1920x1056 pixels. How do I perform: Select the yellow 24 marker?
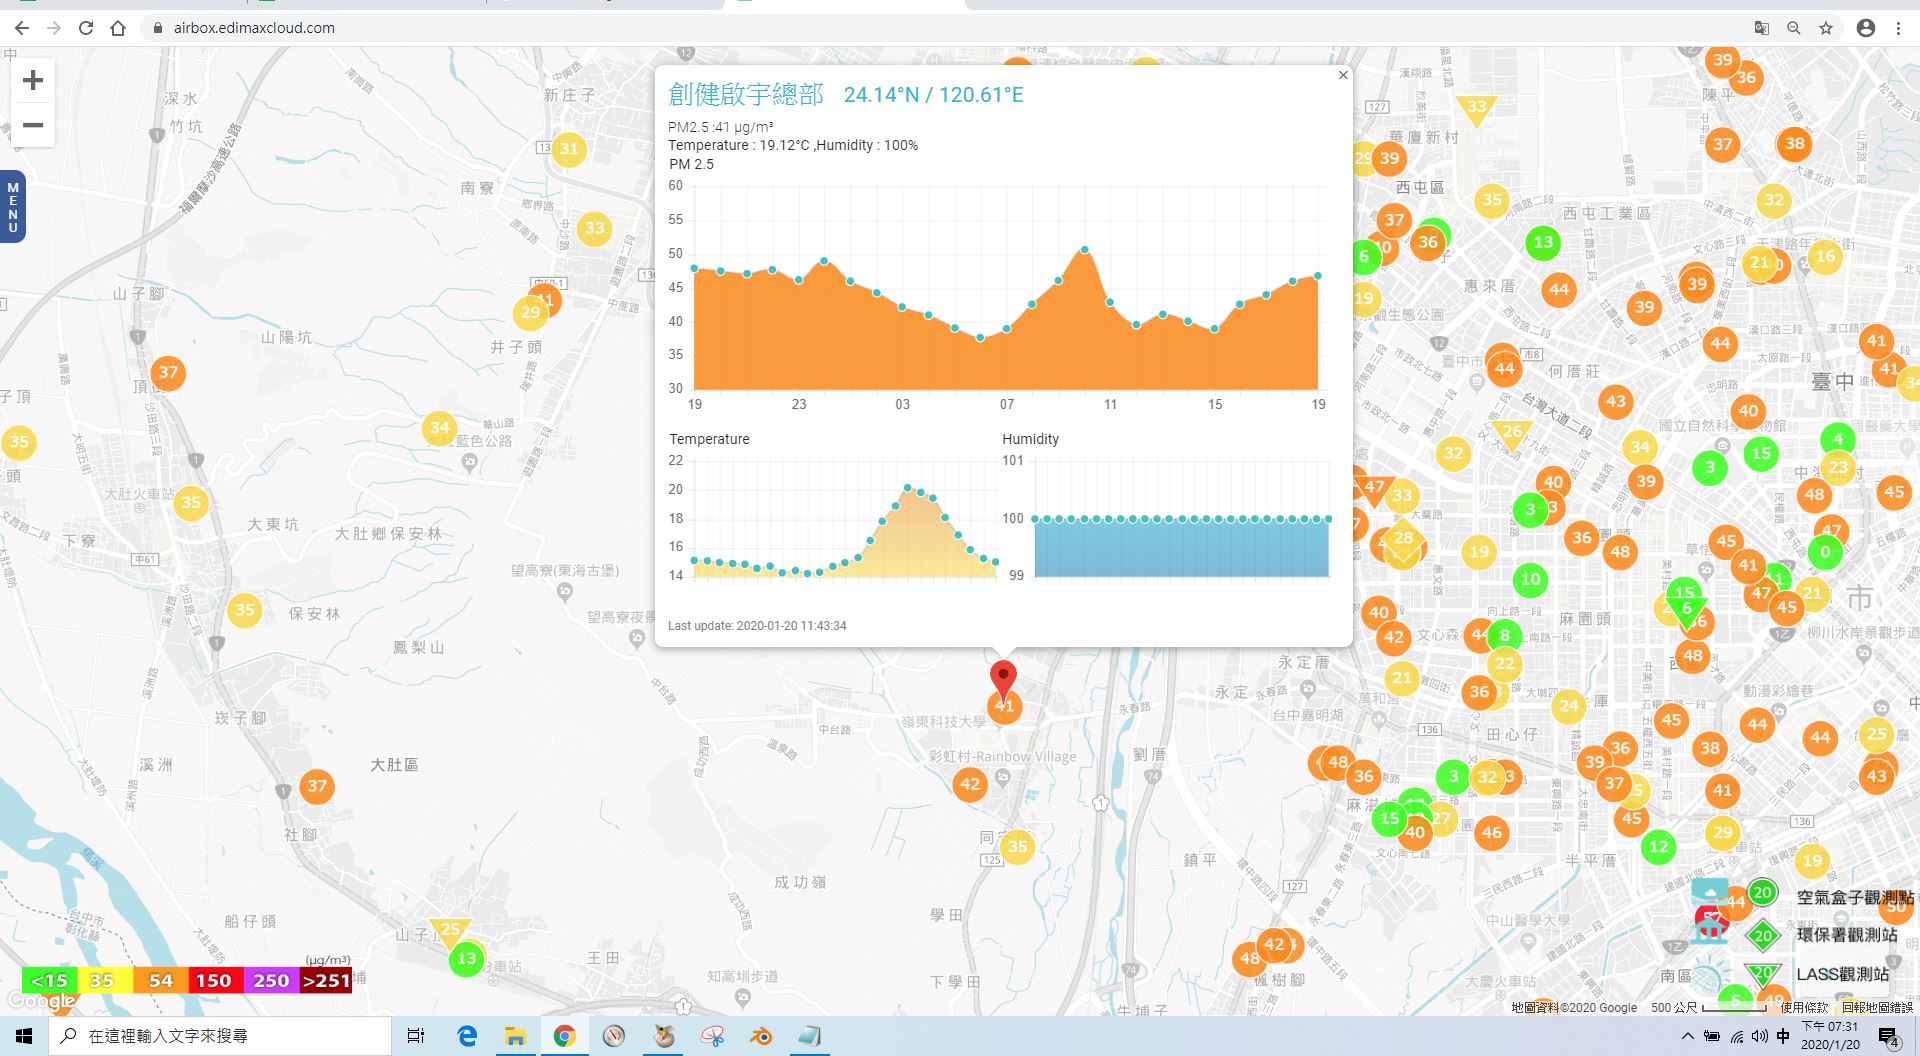point(1569,706)
